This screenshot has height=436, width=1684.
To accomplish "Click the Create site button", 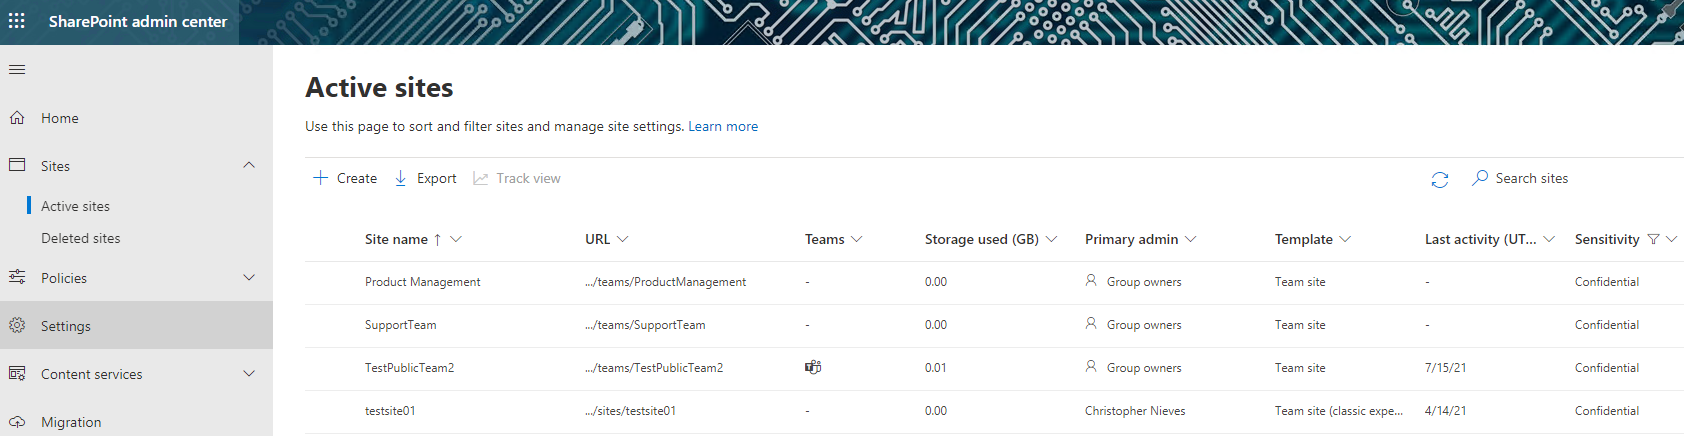I will [x=345, y=178].
